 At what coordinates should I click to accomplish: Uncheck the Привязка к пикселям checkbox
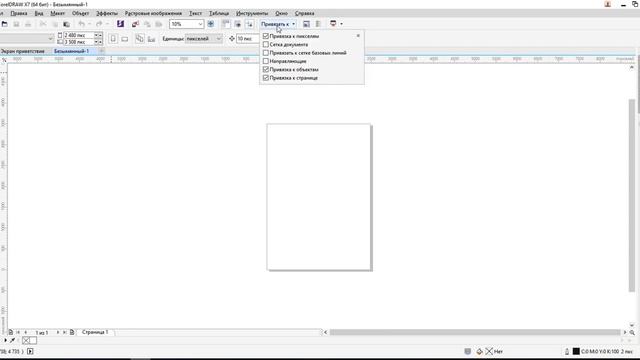coord(266,36)
